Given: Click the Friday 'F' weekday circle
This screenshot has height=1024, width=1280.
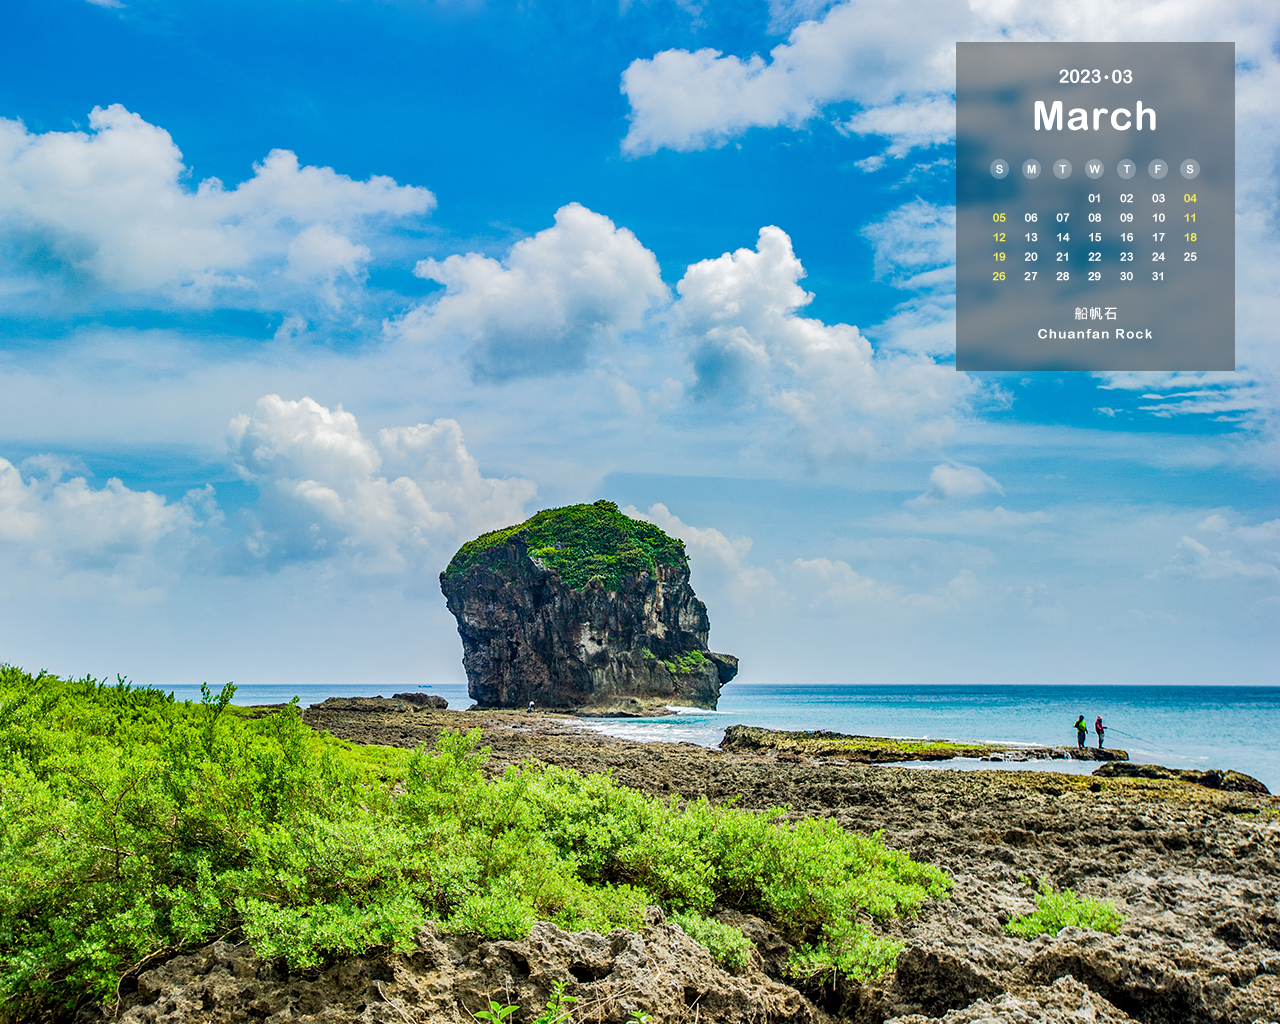Looking at the screenshot, I should (1158, 169).
